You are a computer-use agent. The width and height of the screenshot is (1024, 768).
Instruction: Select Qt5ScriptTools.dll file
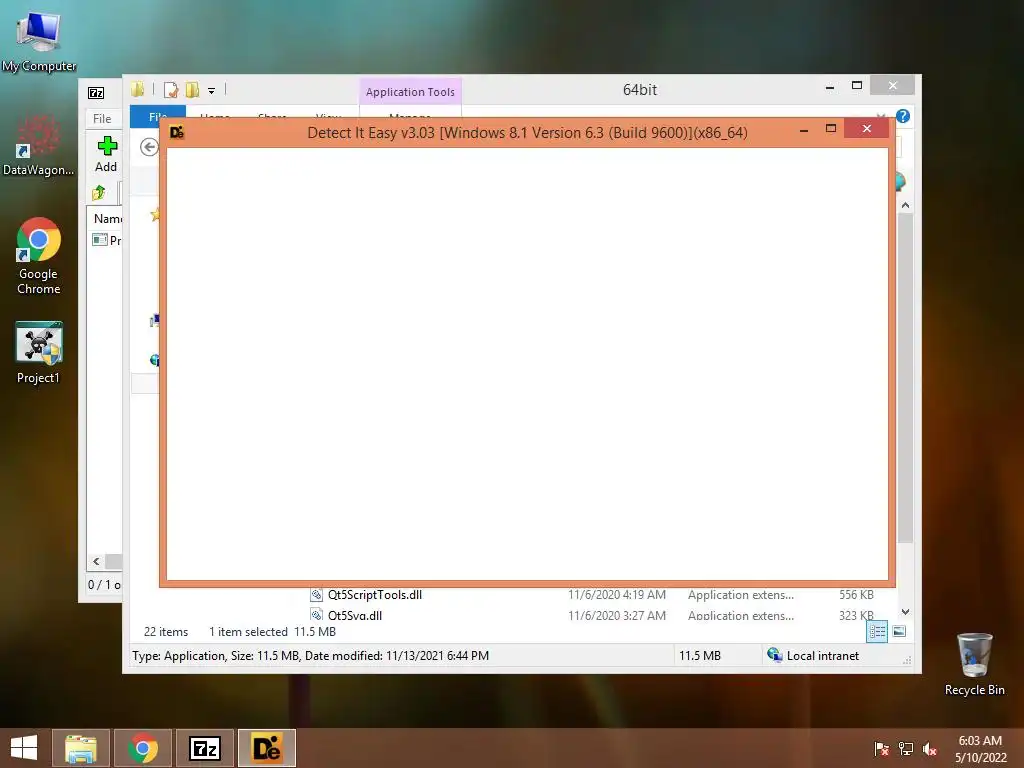[374, 595]
